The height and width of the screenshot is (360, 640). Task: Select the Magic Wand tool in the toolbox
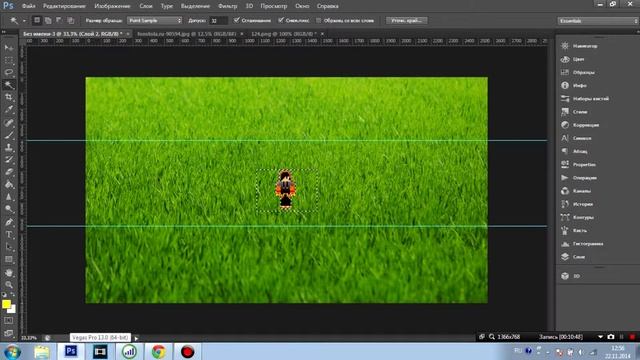coord(9,85)
